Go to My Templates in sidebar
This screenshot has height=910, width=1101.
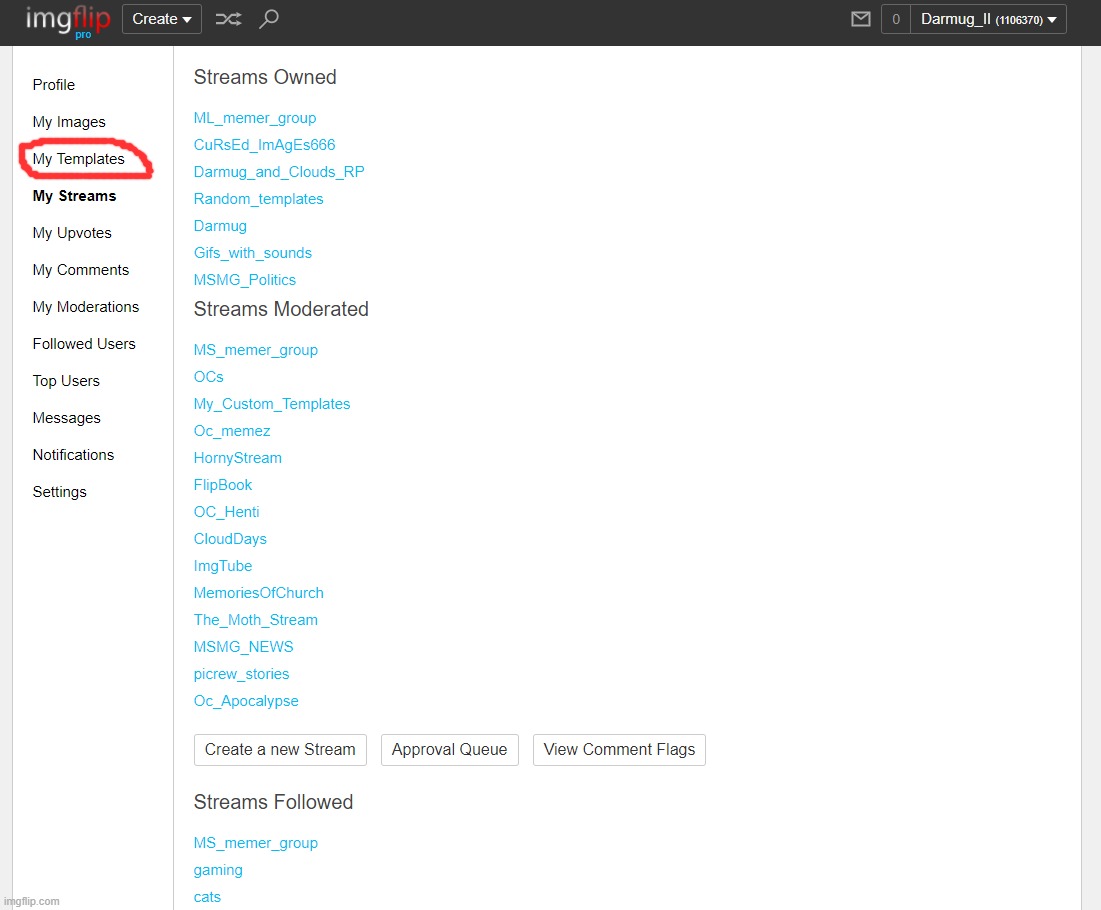(x=79, y=159)
